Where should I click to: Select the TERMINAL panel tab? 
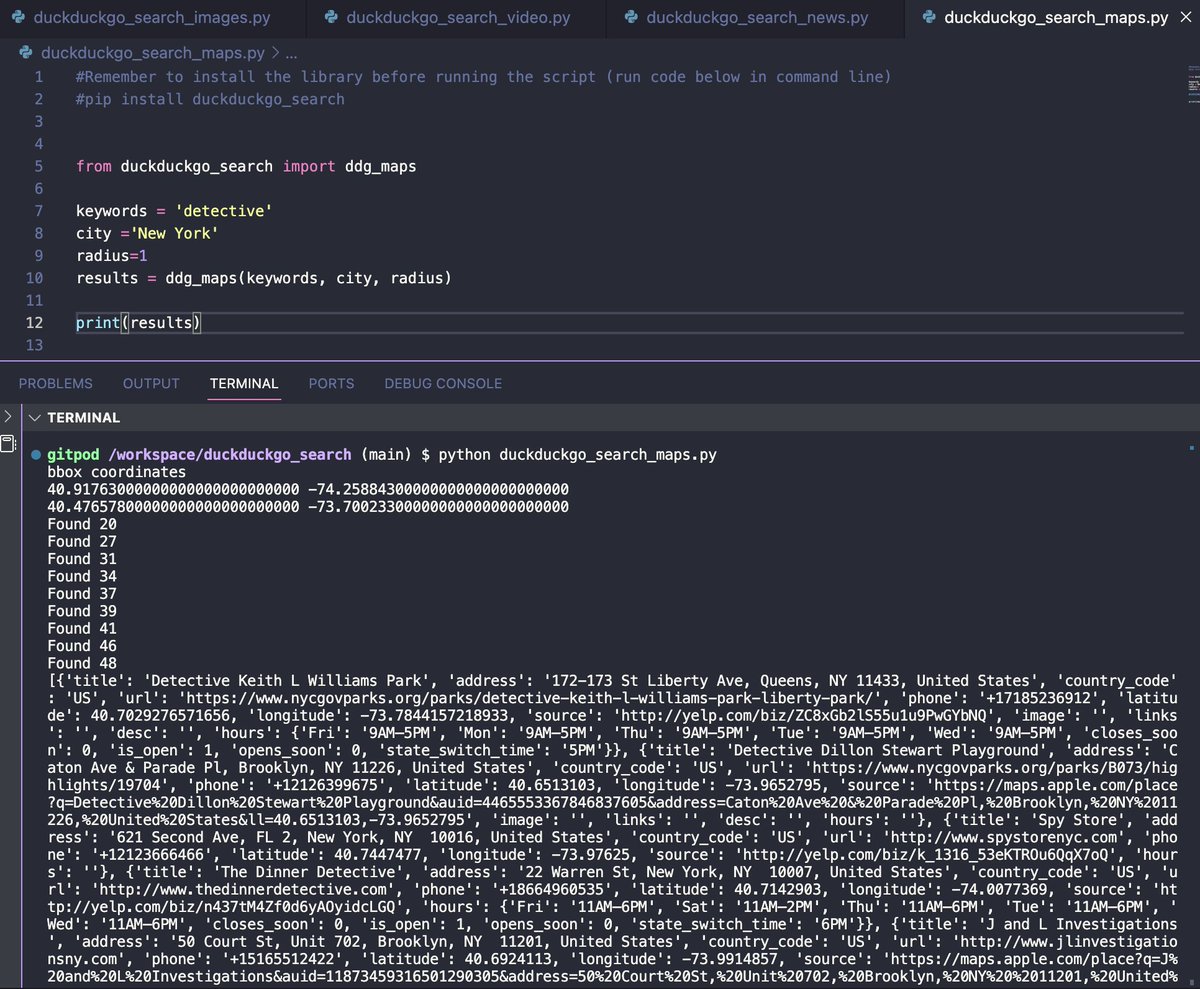244,383
